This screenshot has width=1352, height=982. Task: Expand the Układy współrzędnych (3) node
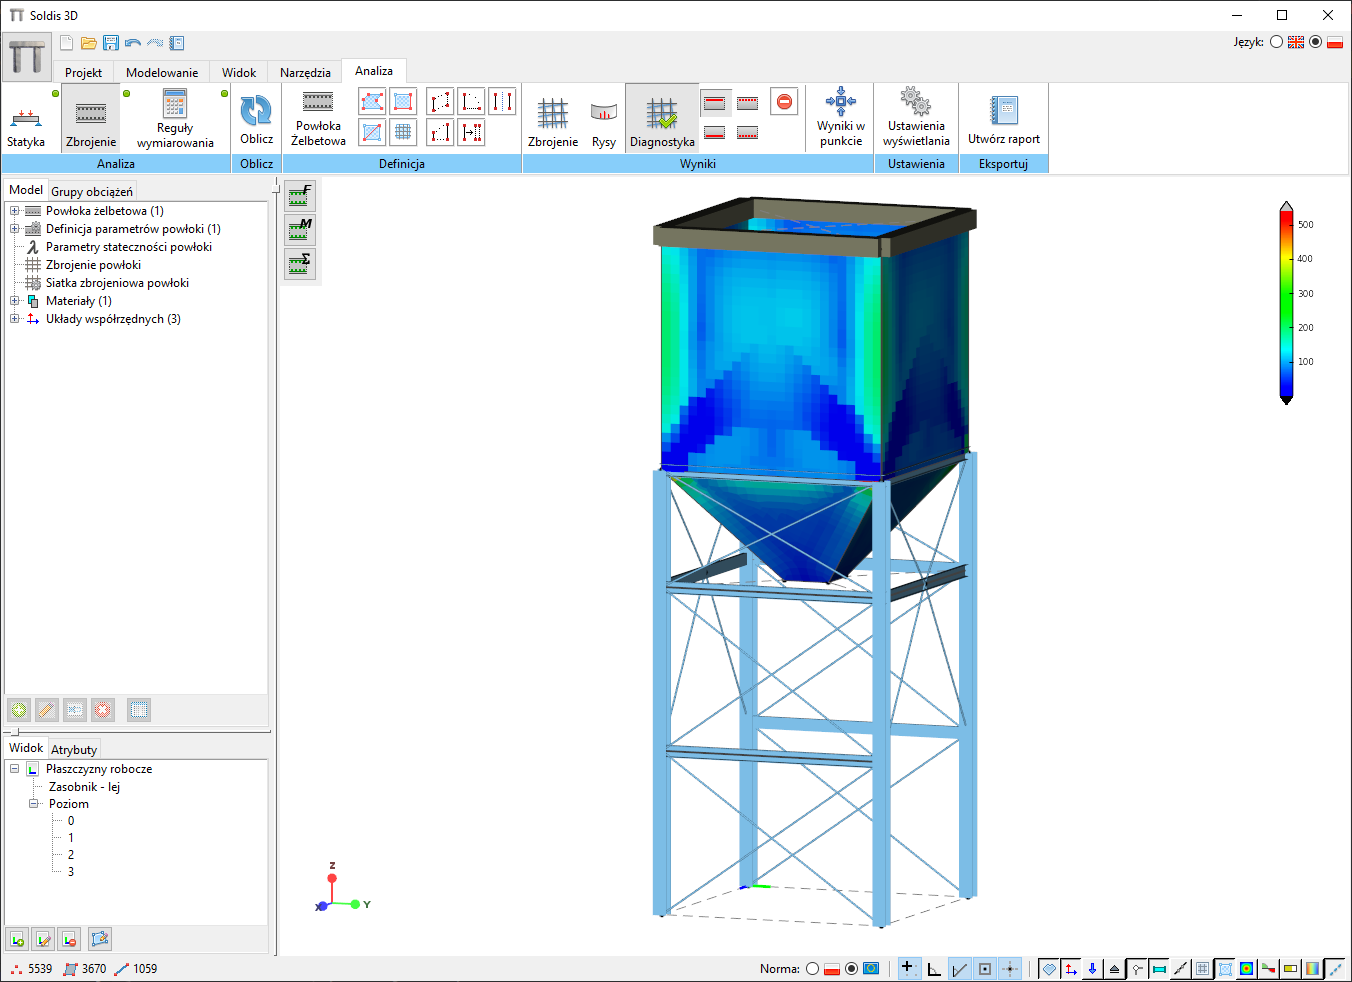pyautogui.click(x=15, y=319)
